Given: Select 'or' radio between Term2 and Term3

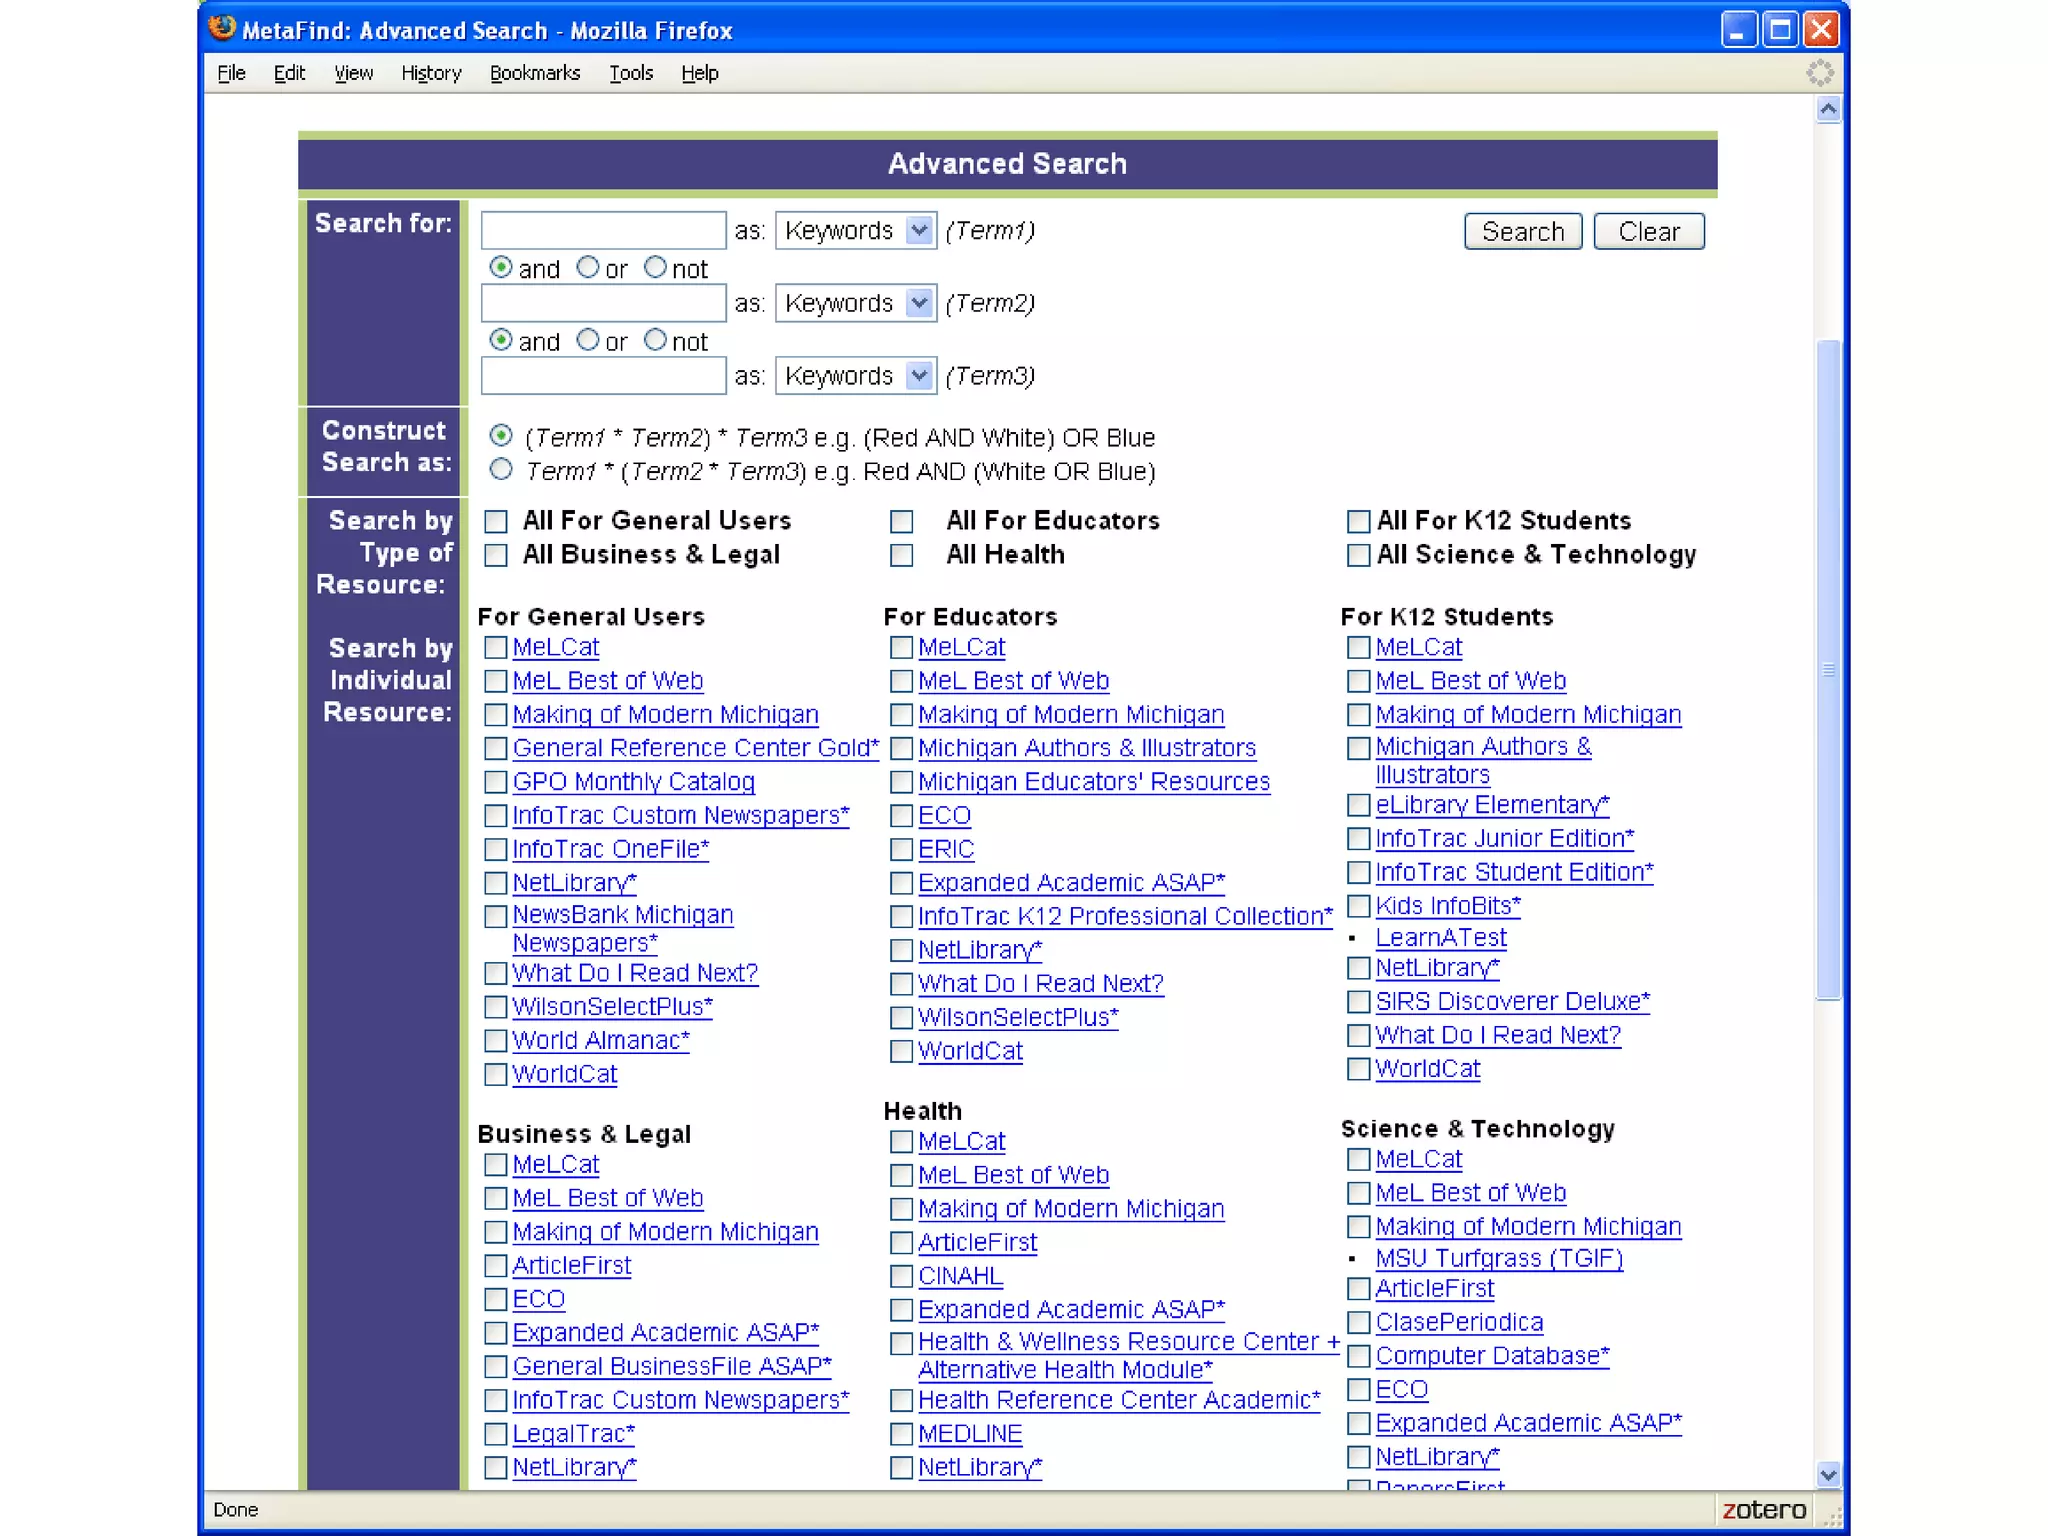Looking at the screenshot, I should (588, 340).
